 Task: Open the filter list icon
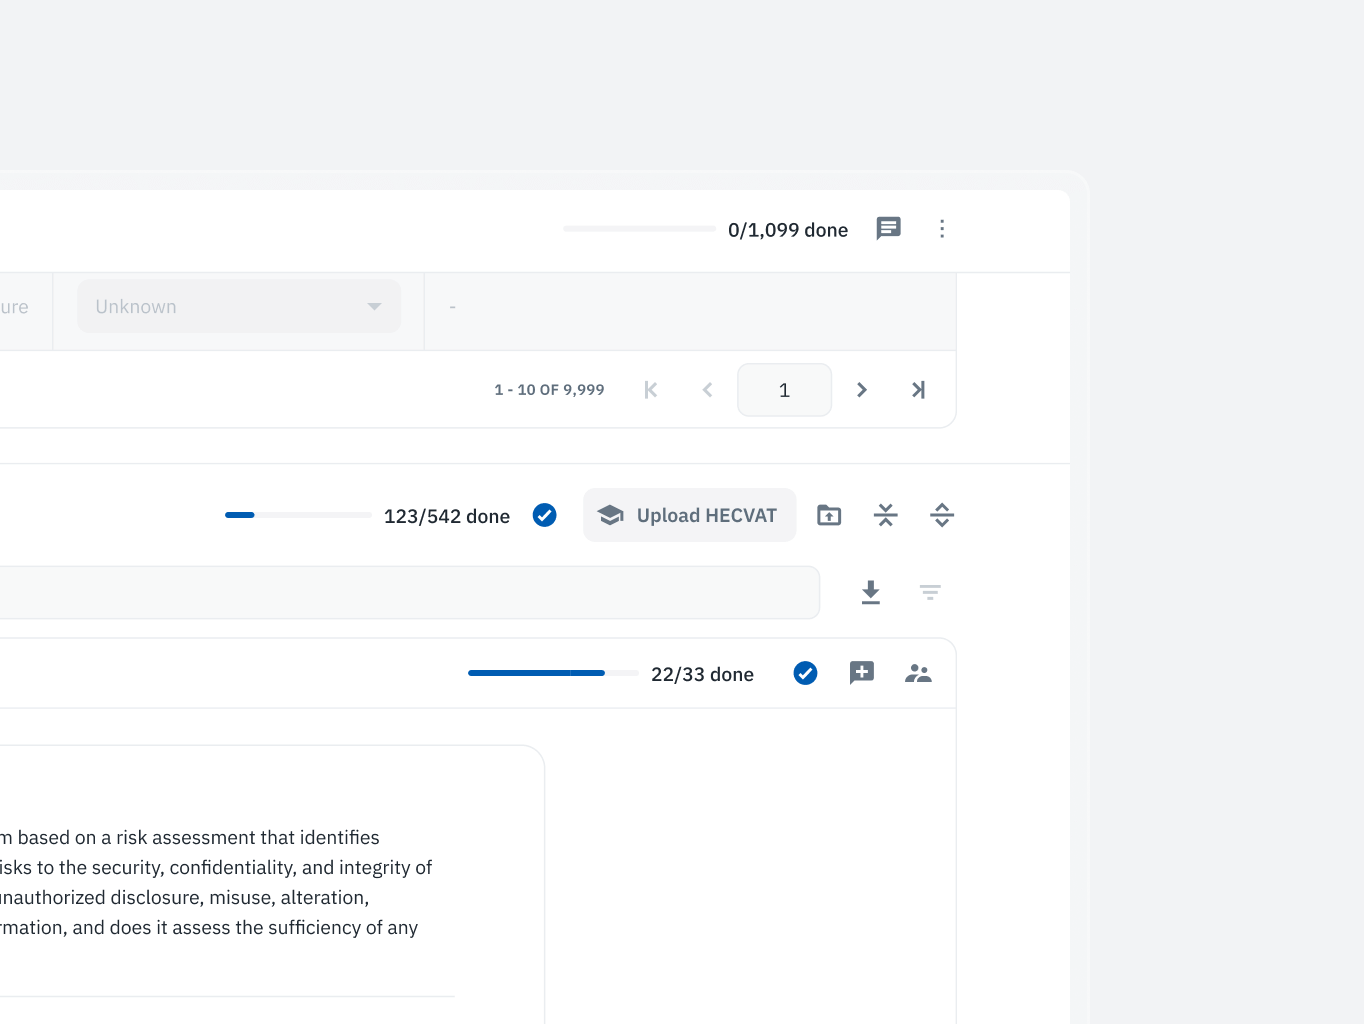coord(930,593)
